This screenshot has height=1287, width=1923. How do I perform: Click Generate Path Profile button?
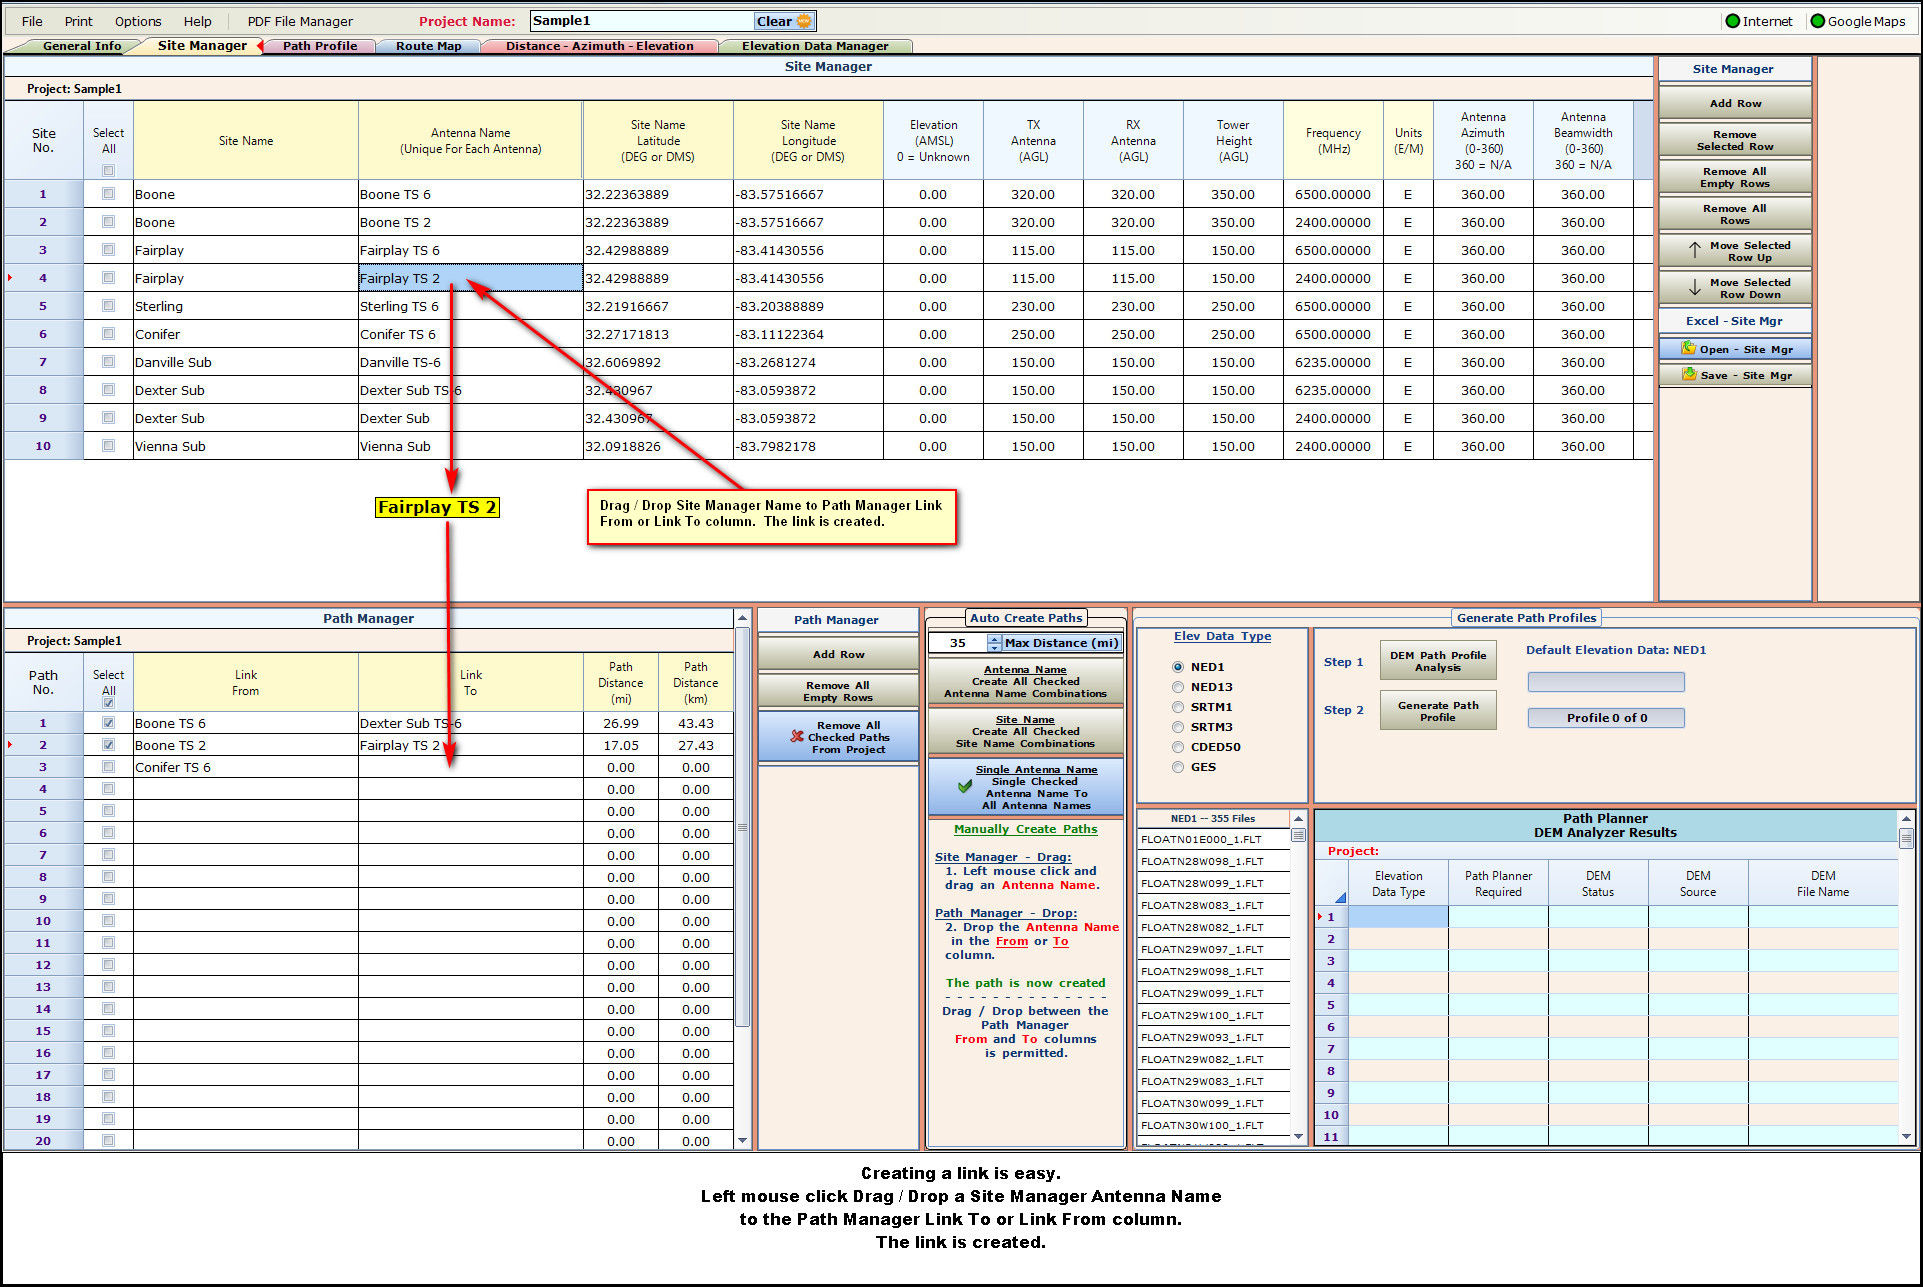[1437, 711]
